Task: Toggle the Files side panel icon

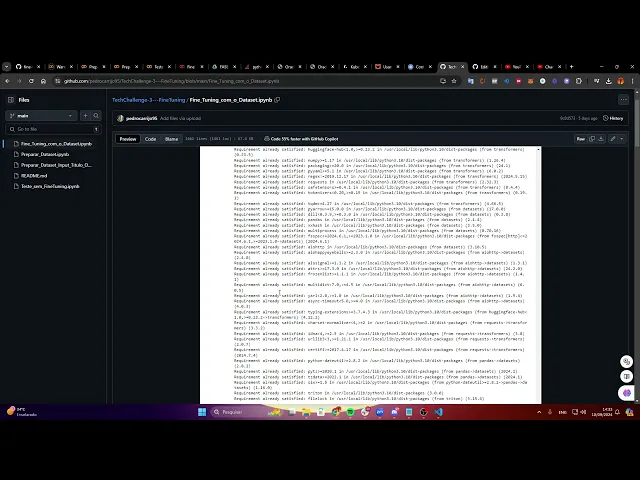Action: 11,100
